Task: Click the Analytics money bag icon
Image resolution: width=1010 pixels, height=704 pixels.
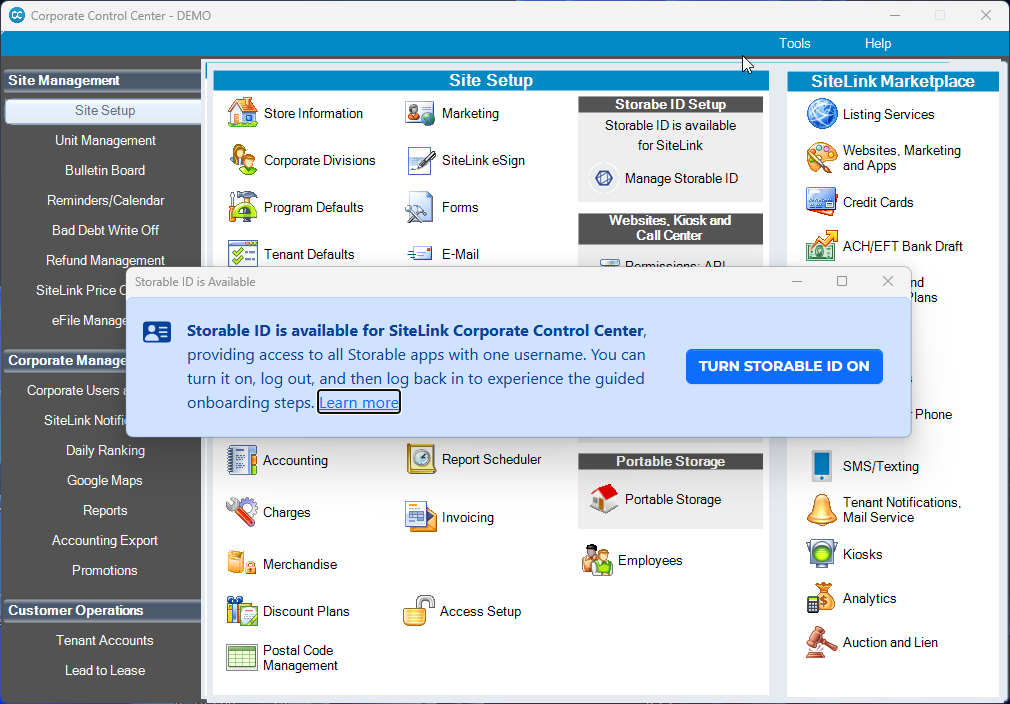Action: coord(821,598)
